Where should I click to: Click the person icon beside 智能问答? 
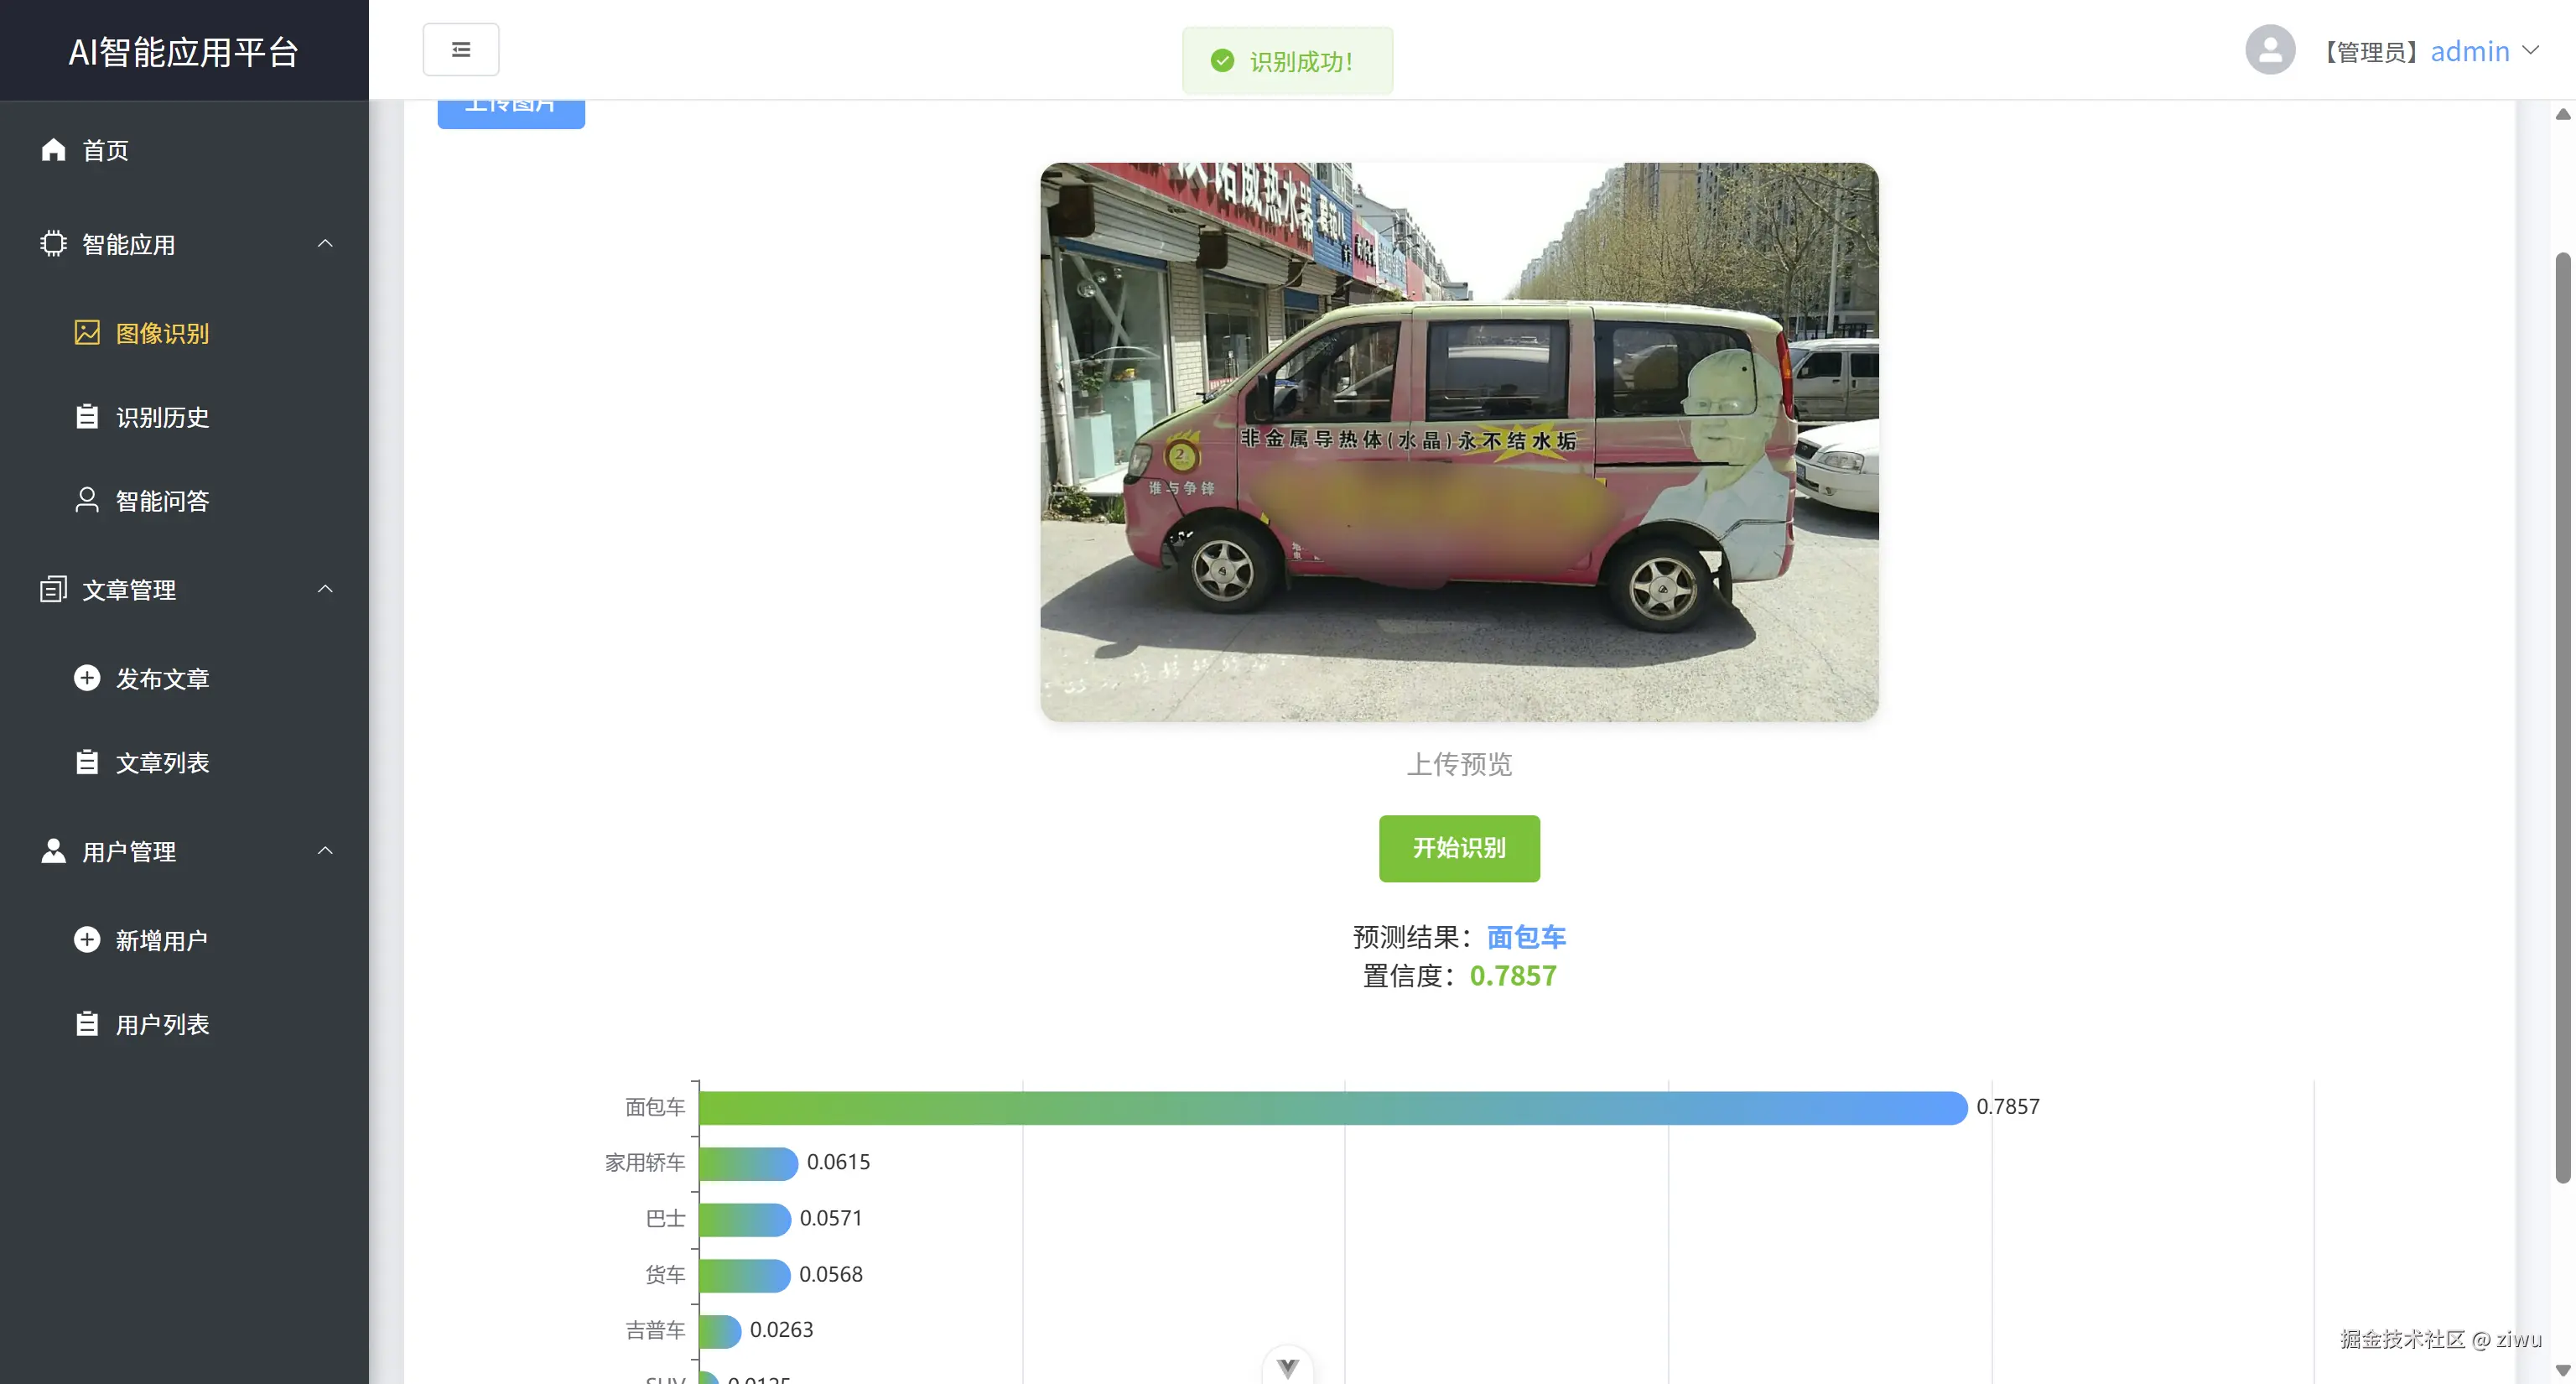coord(87,500)
